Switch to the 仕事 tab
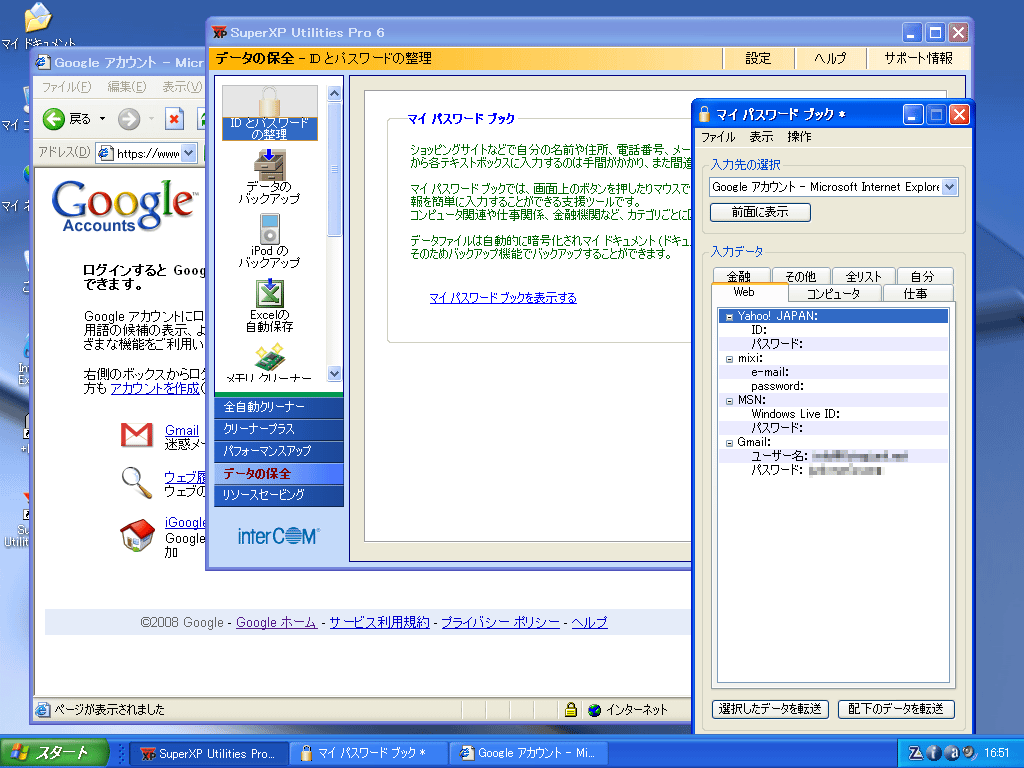The height and width of the screenshot is (768, 1024). (918, 293)
